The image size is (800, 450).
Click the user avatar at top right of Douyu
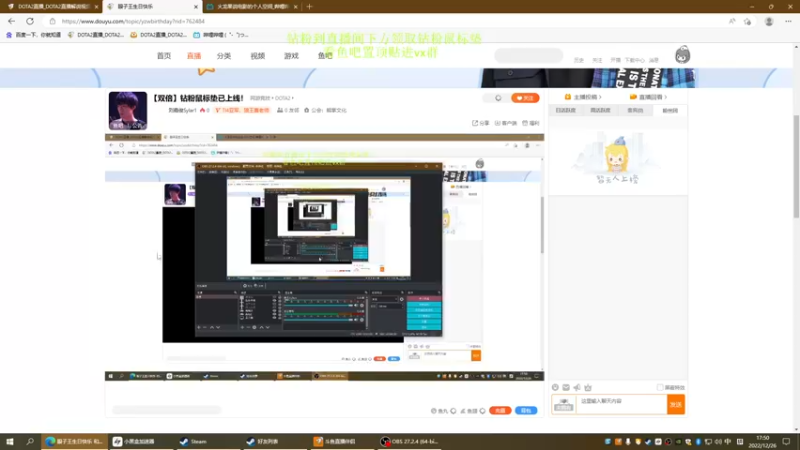tap(682, 55)
